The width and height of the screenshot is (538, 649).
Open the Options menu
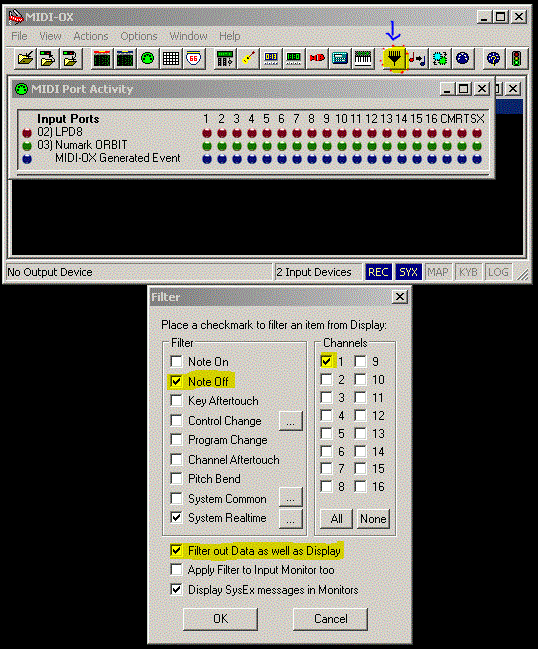(139, 36)
